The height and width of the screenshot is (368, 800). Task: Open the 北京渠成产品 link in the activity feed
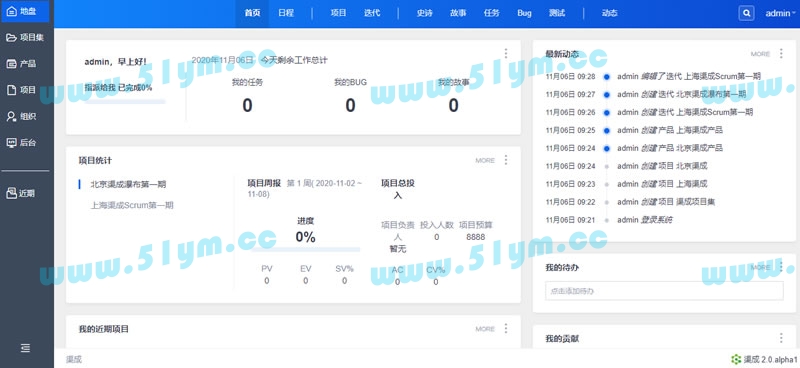[x=699, y=148]
